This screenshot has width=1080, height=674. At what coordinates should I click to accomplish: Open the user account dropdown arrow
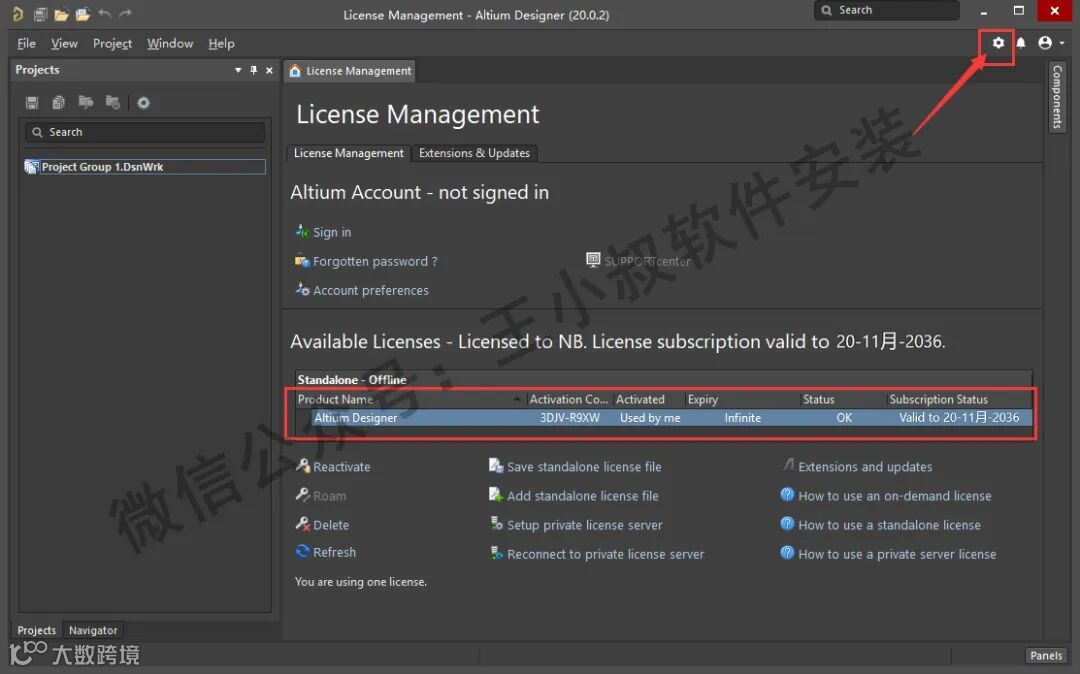pos(1062,43)
